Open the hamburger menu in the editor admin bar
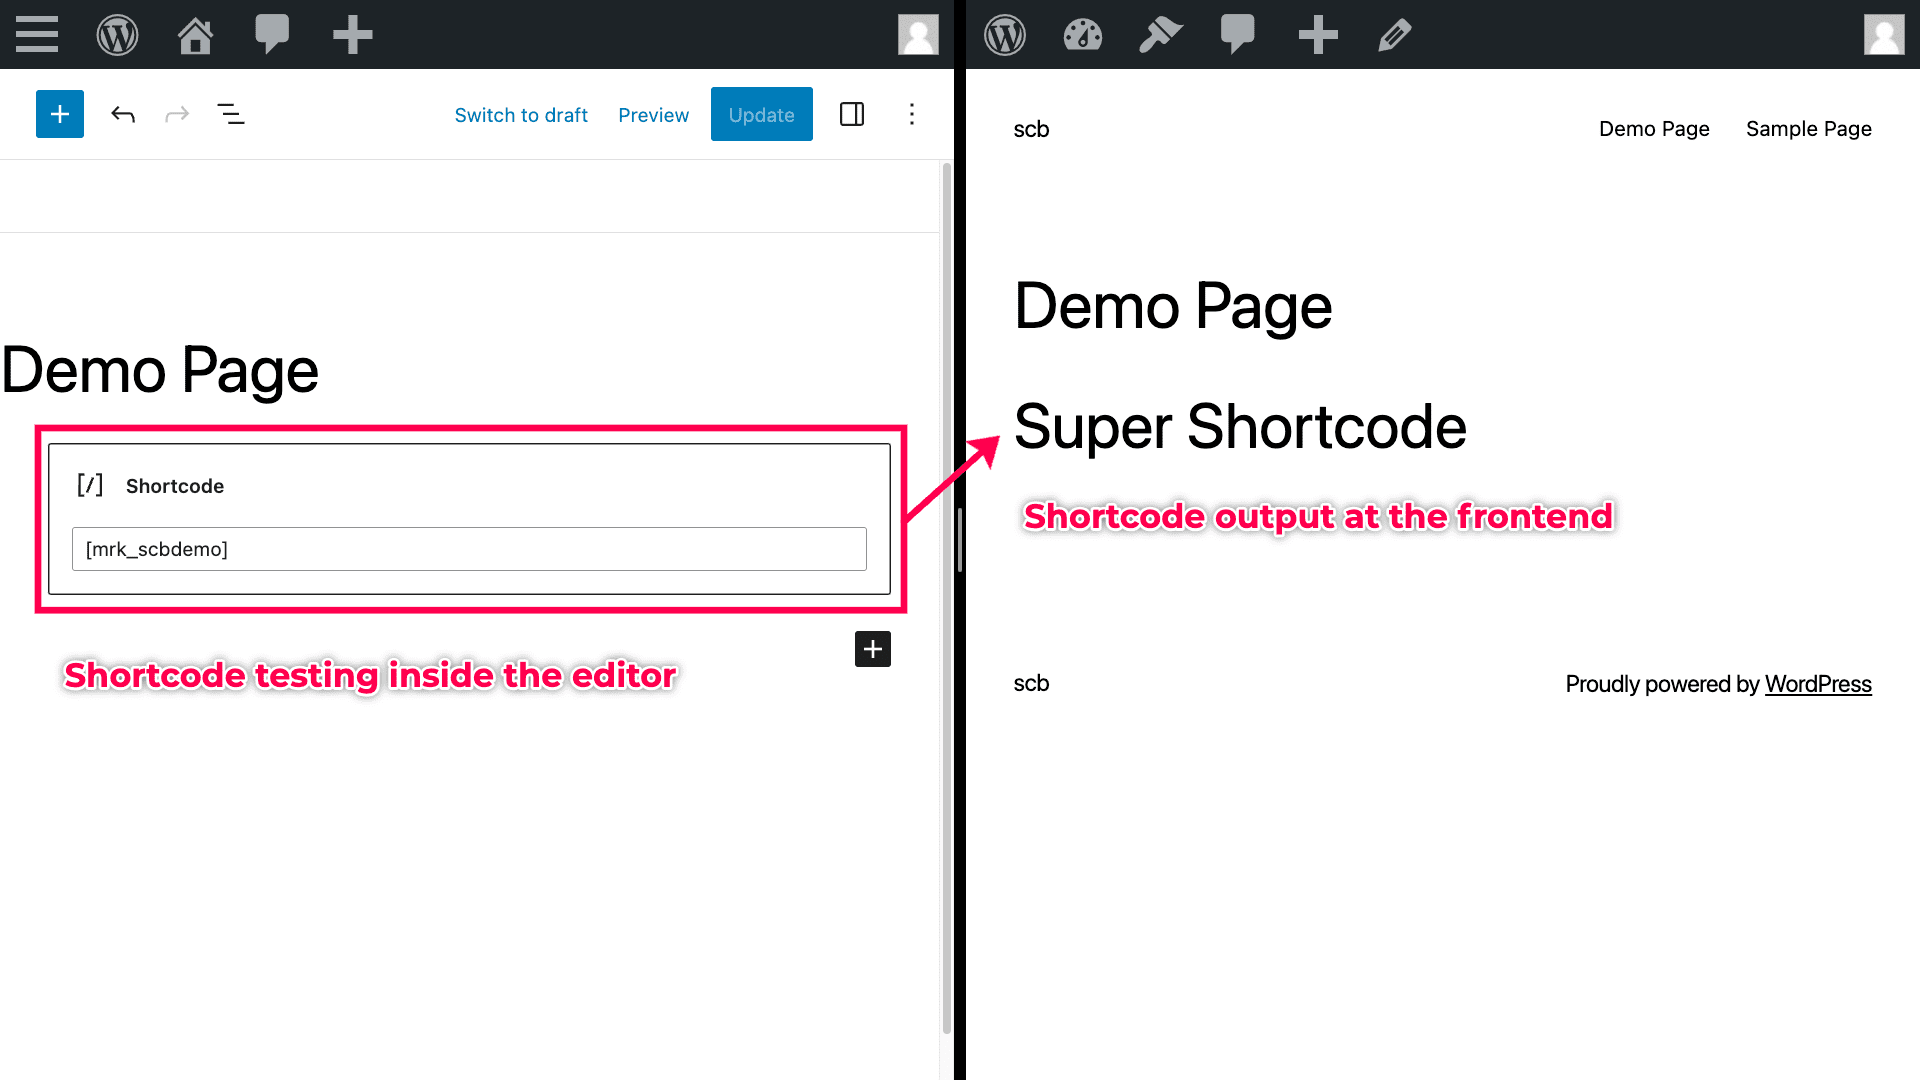This screenshot has width=1920, height=1080. click(x=37, y=35)
